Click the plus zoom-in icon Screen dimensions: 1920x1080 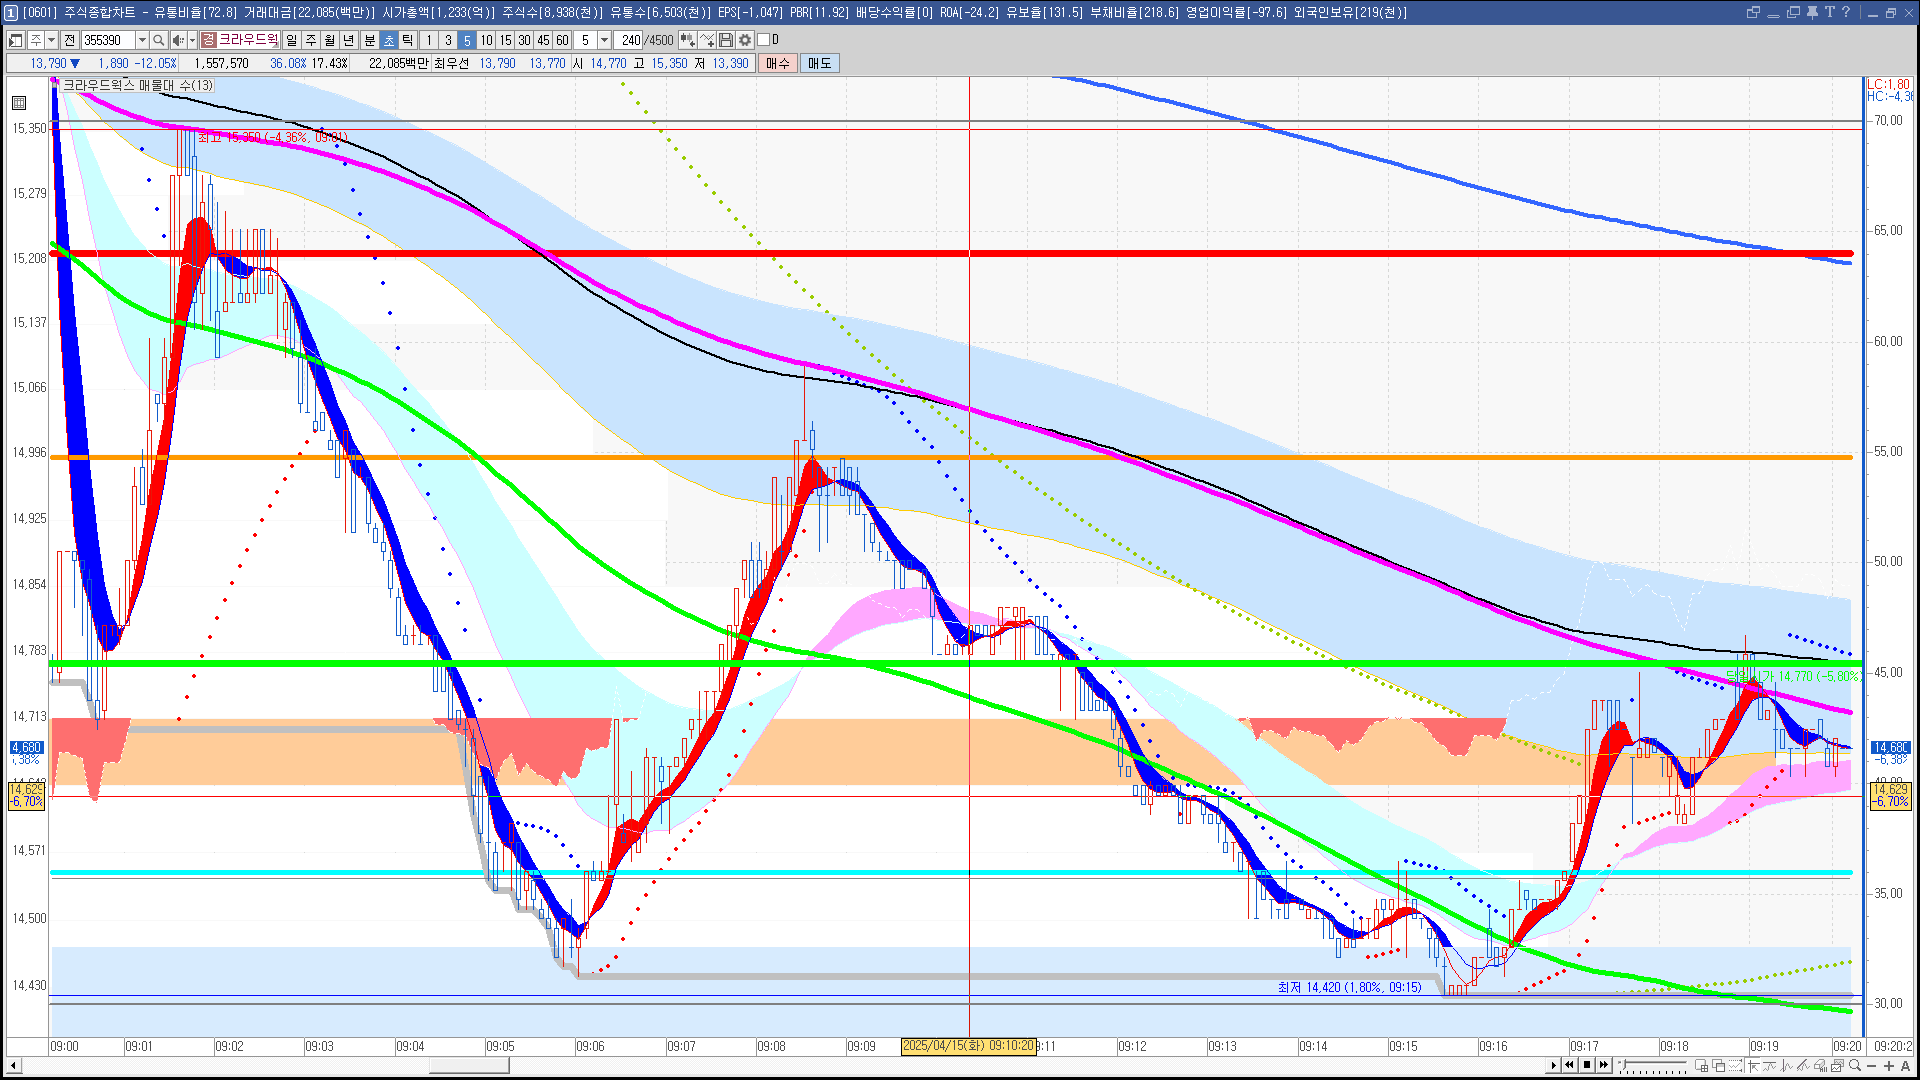1889,1066
